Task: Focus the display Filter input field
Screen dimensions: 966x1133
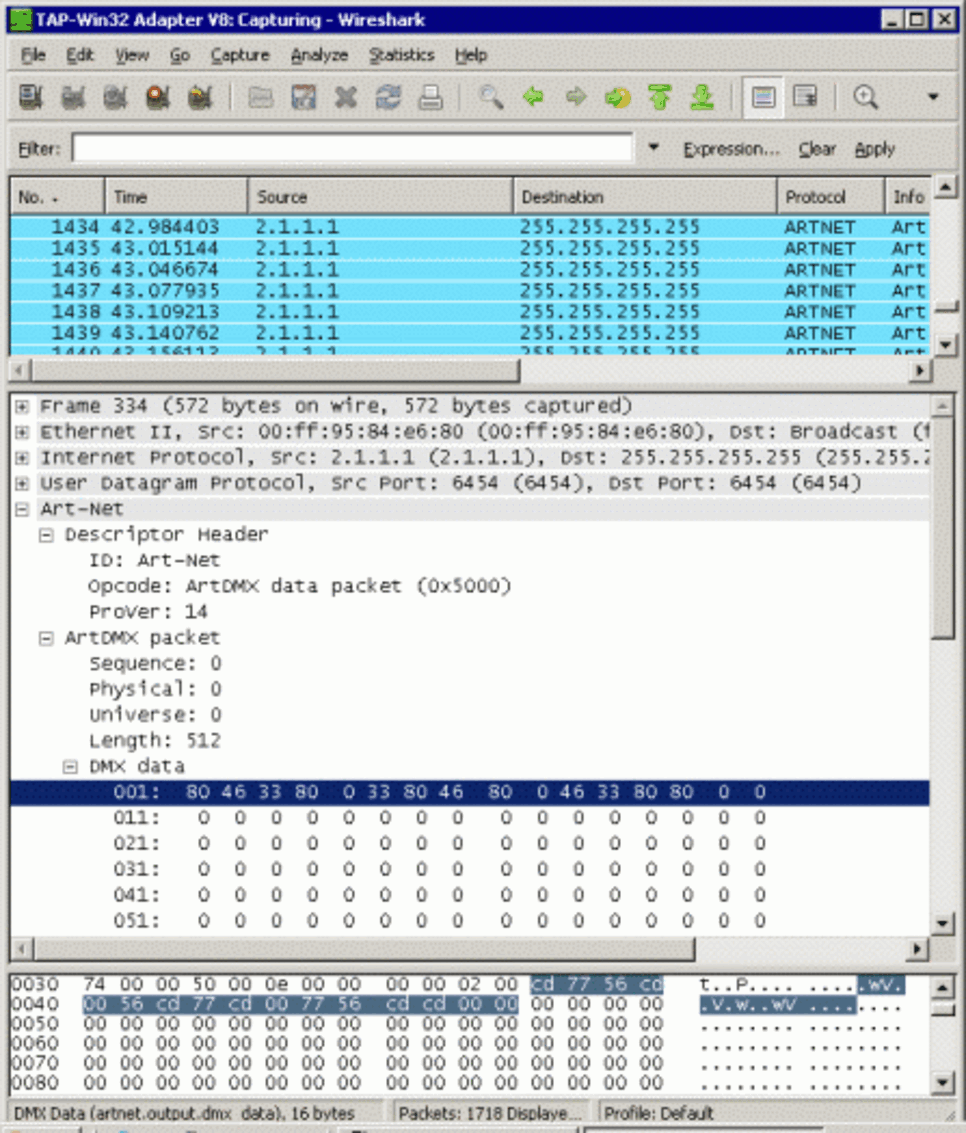Action: click(x=353, y=148)
